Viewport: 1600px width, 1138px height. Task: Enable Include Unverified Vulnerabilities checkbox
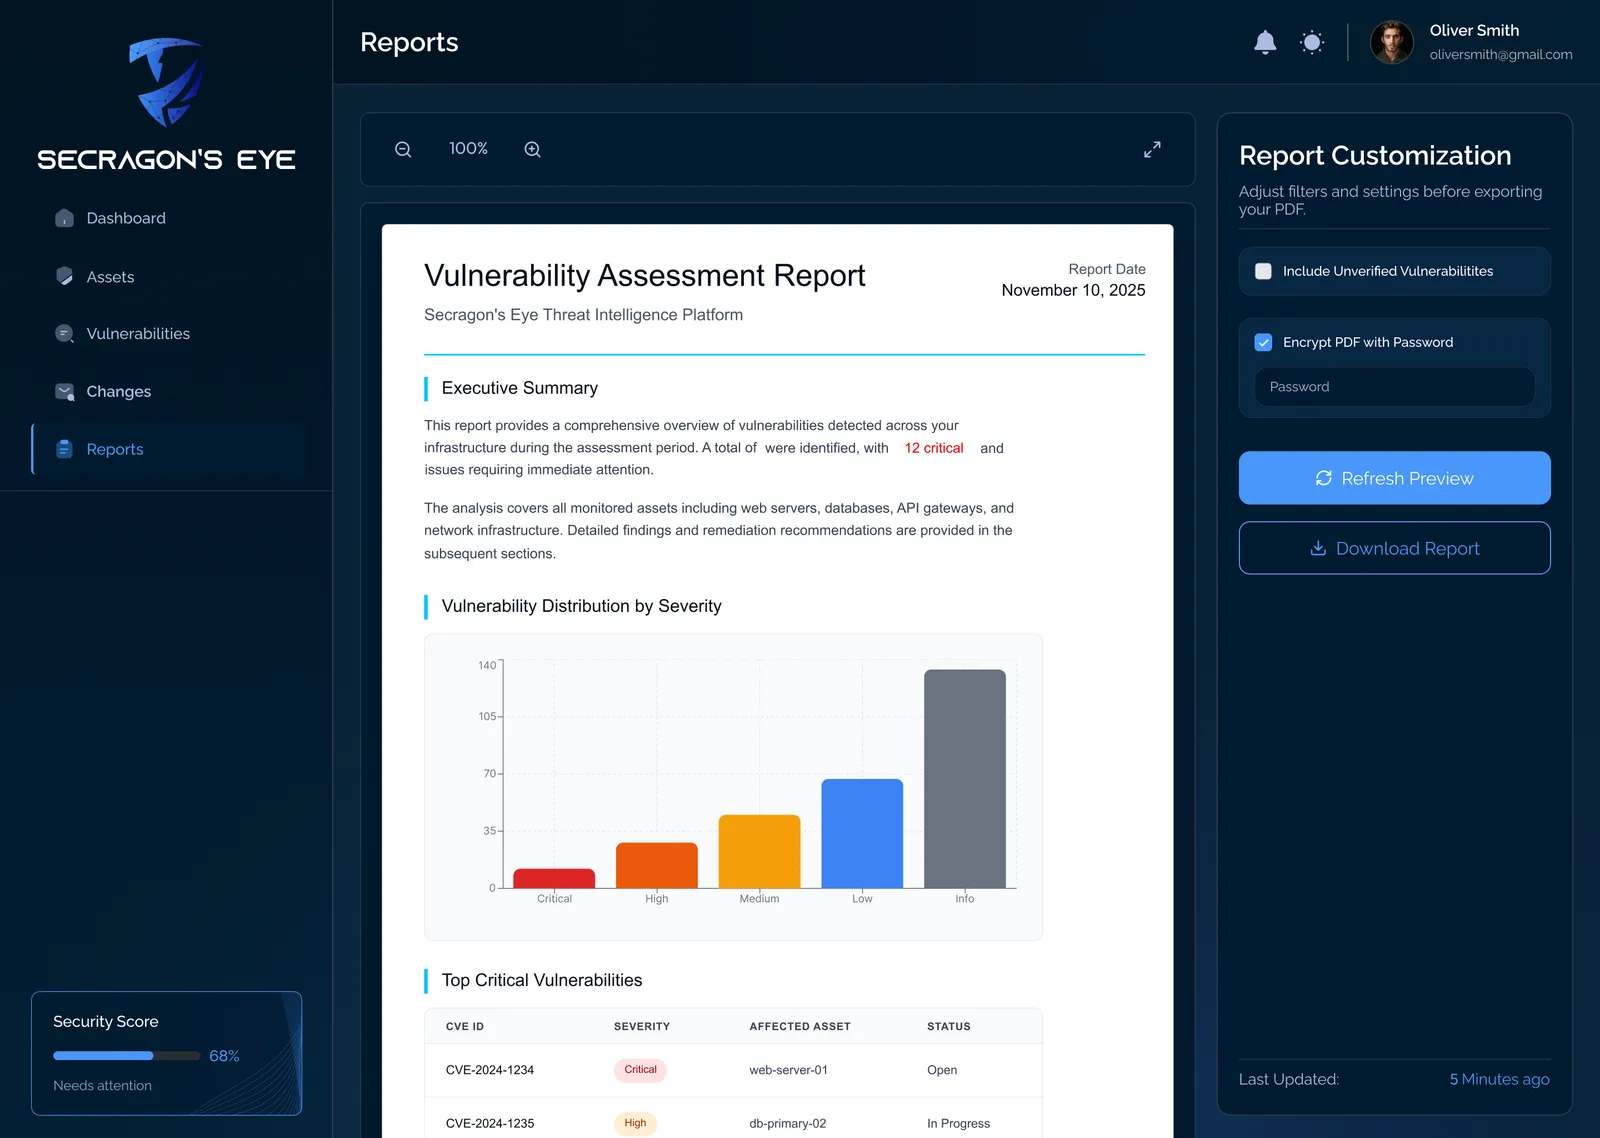click(x=1263, y=271)
